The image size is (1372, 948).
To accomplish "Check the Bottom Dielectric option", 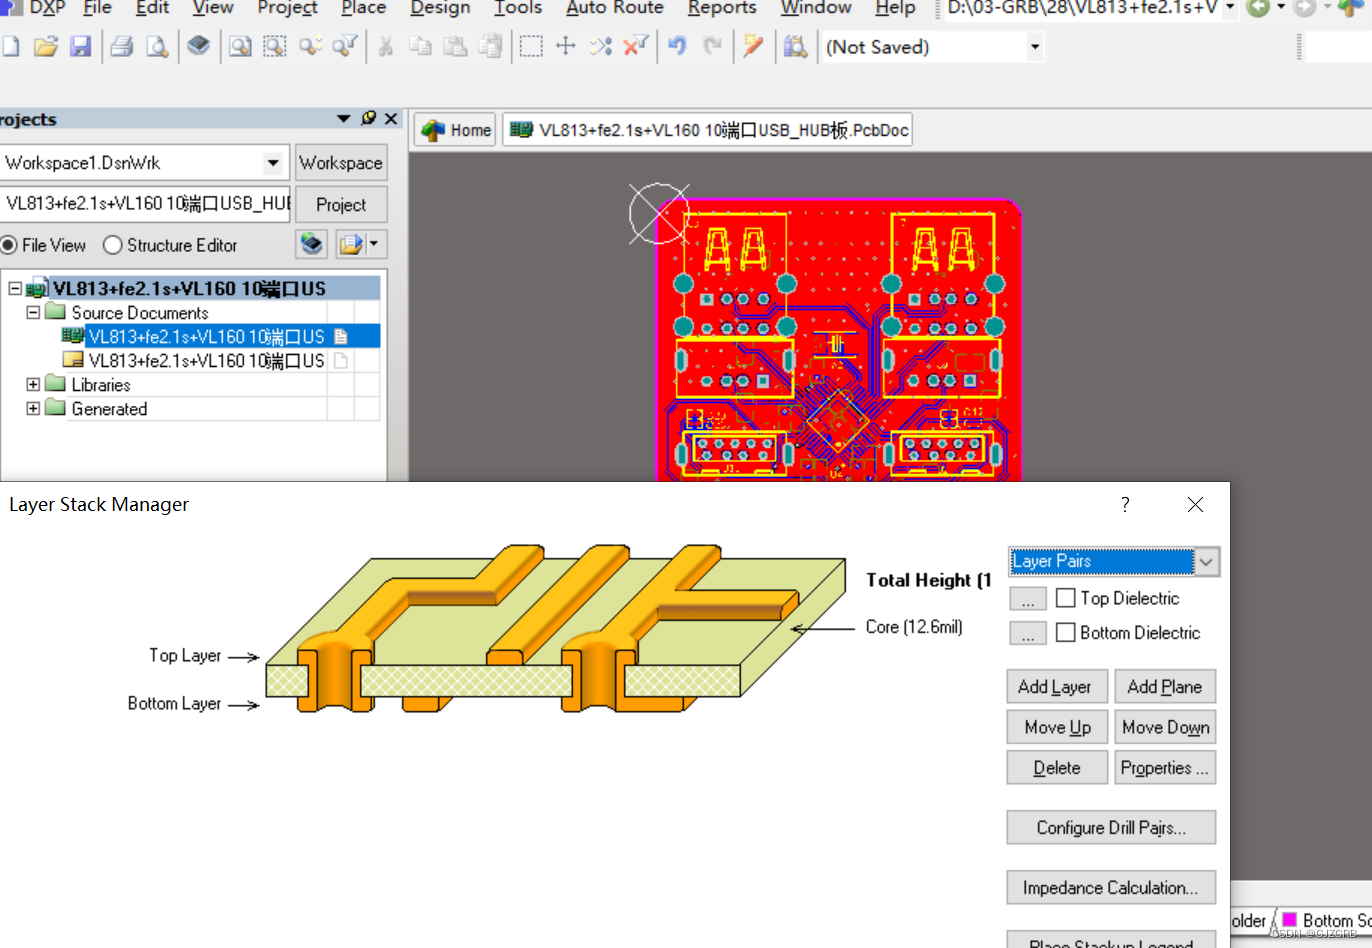I will click(x=1065, y=632).
